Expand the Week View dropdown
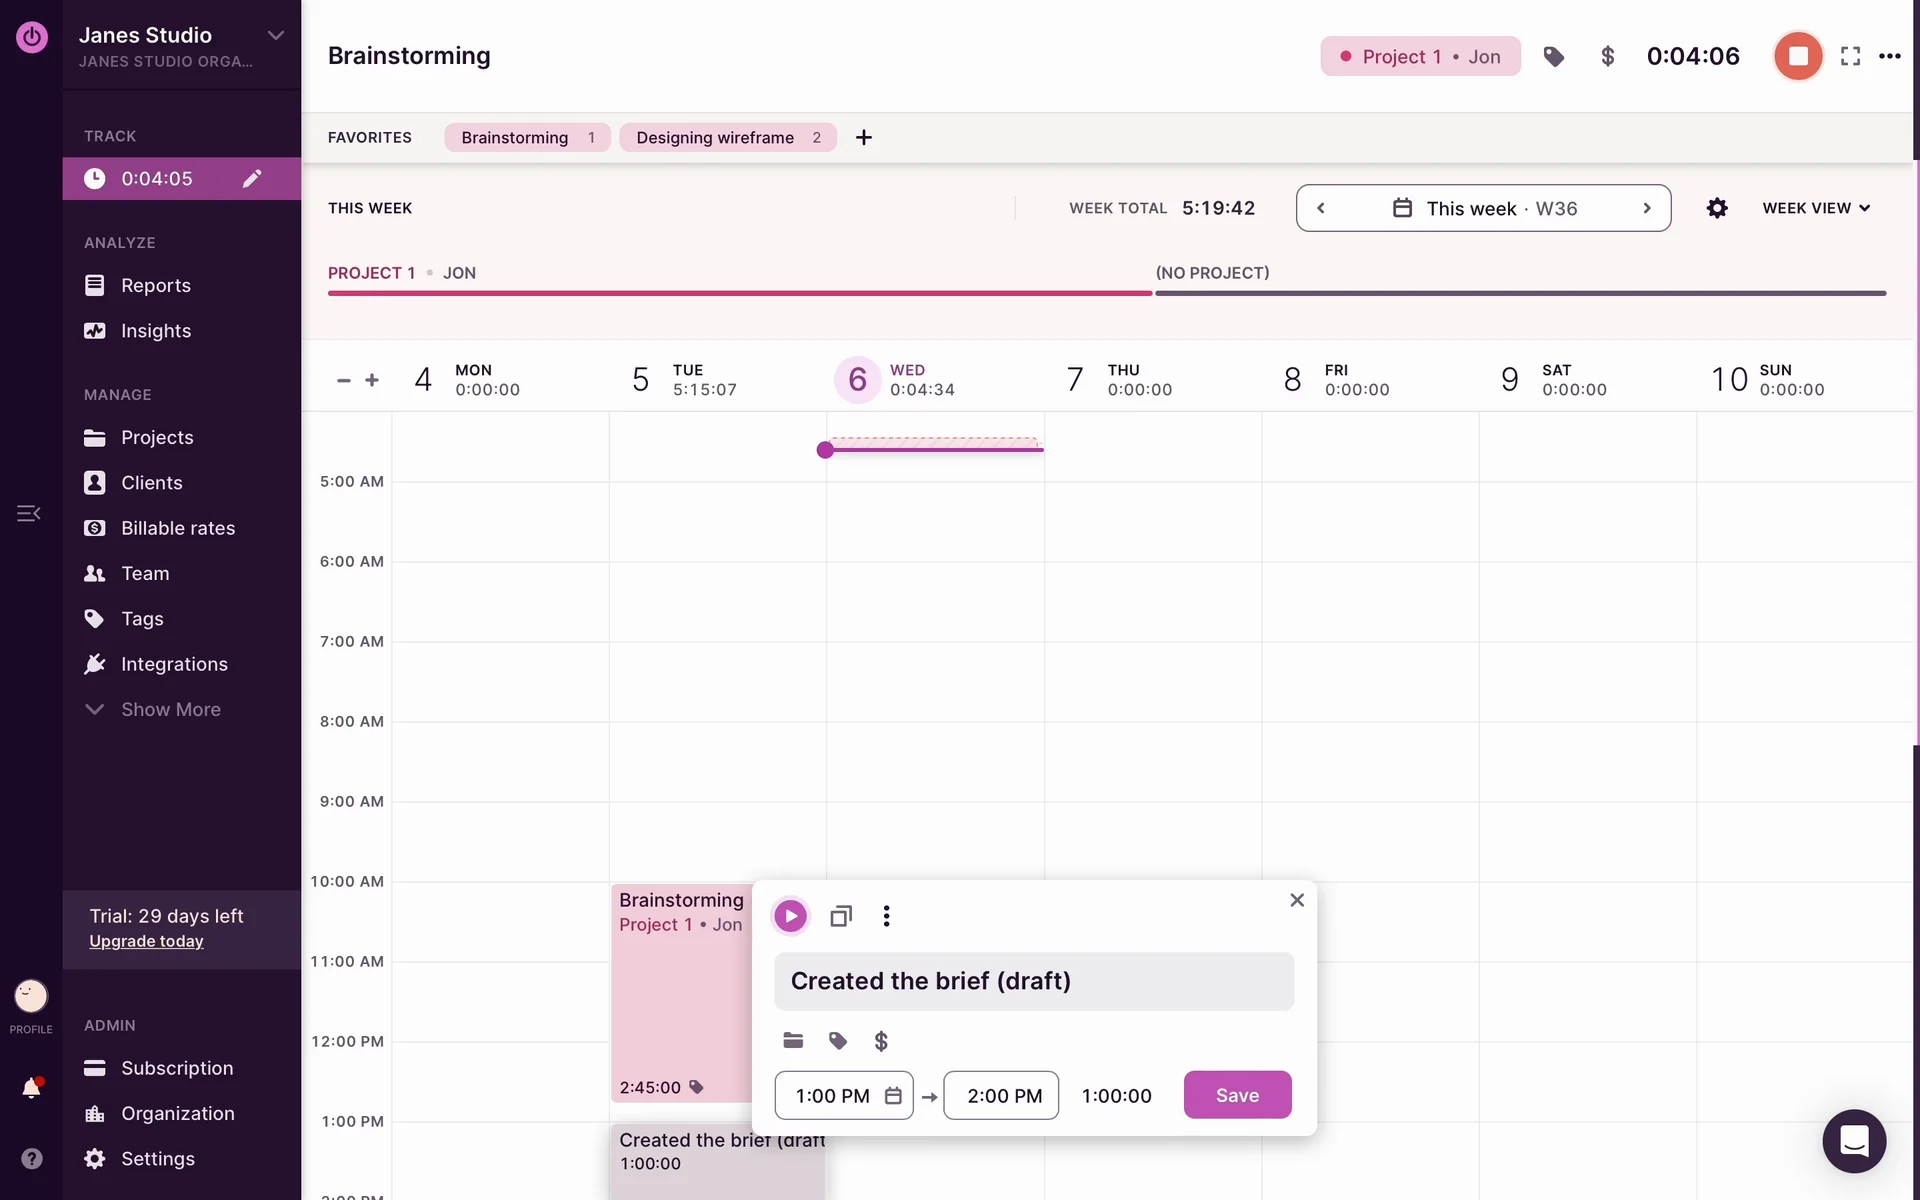This screenshot has width=1920, height=1200. (1815, 208)
